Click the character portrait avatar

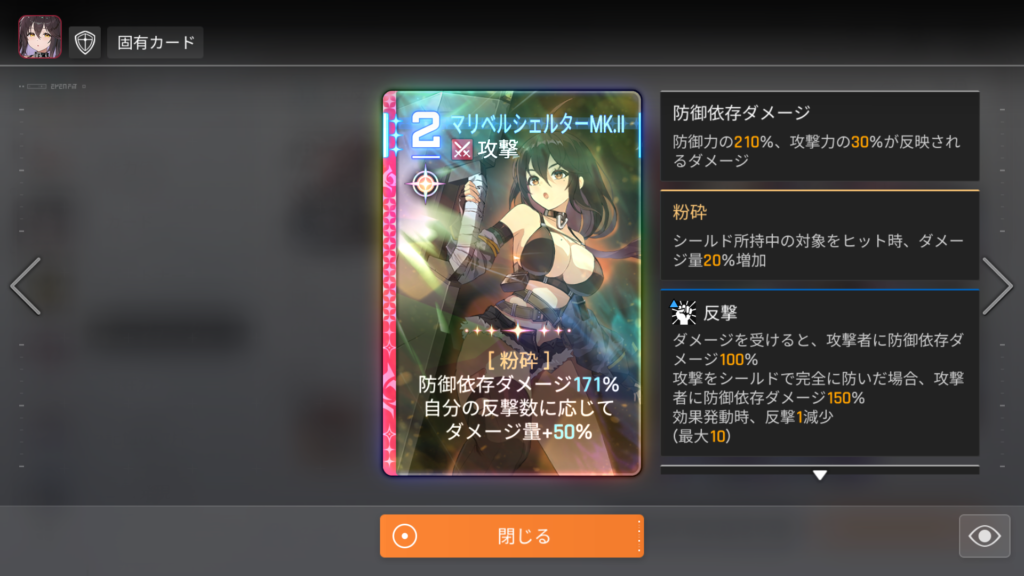click(x=40, y=37)
